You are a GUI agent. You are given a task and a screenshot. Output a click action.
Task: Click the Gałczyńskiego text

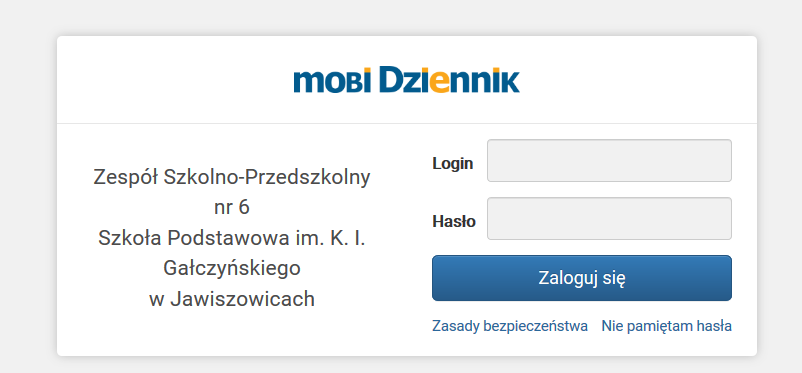tap(232, 268)
